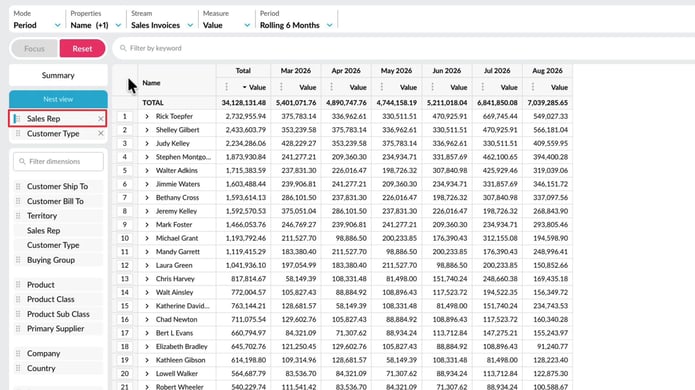The width and height of the screenshot is (695, 390).
Task: Expand the Shelley Gilbert row
Action: (x=147, y=130)
